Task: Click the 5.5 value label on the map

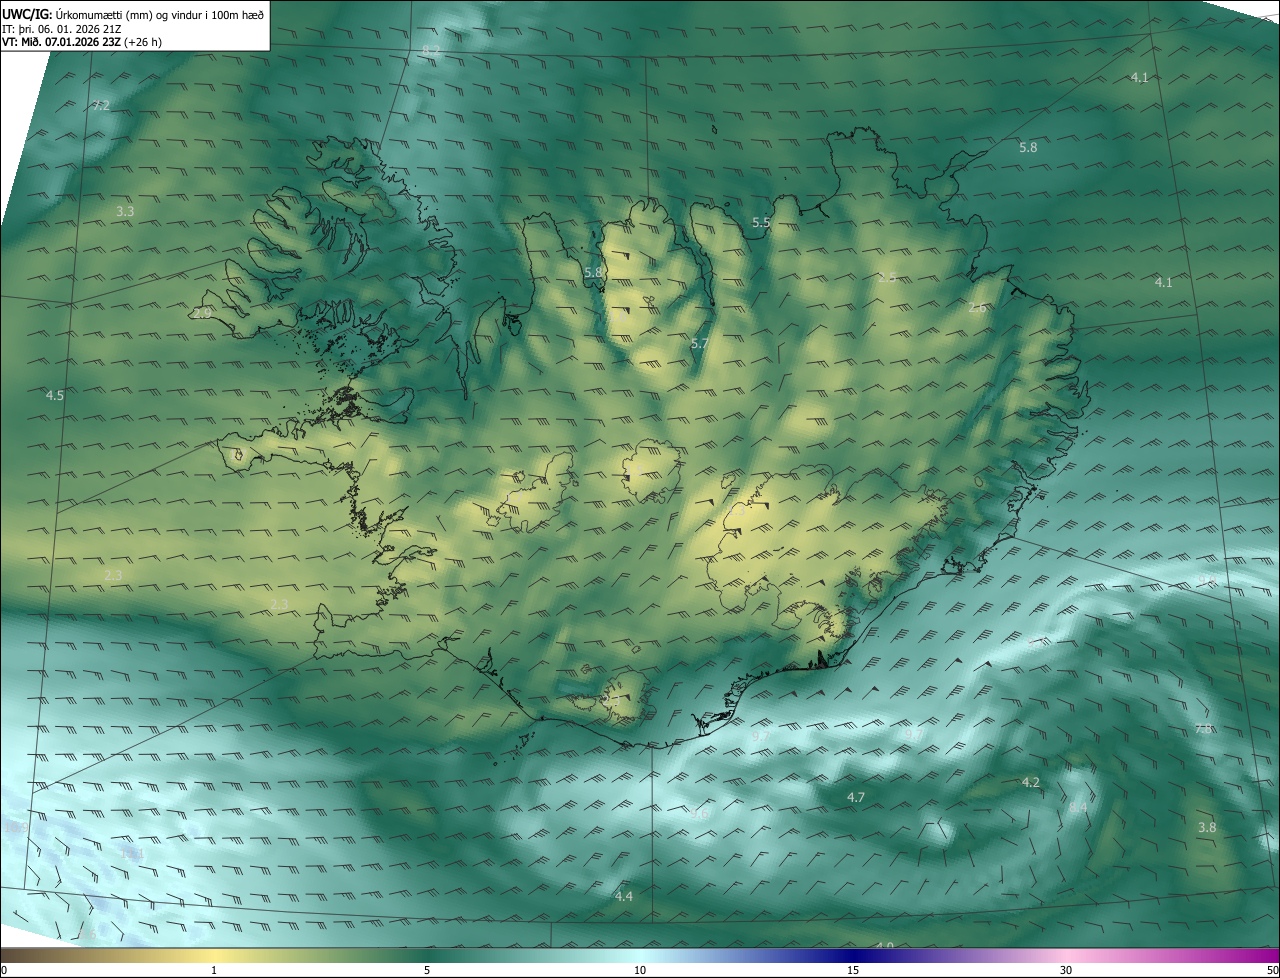Action: tap(761, 222)
